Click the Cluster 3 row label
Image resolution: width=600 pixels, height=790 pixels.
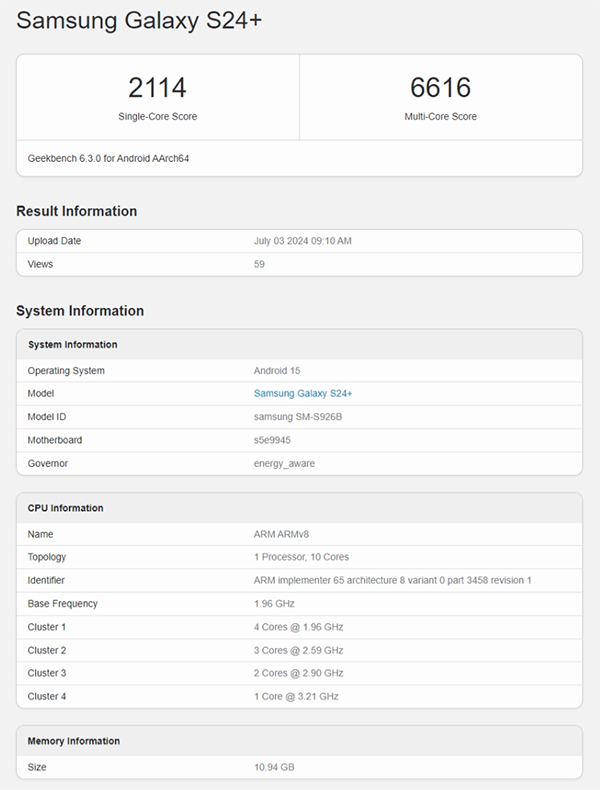(47, 673)
